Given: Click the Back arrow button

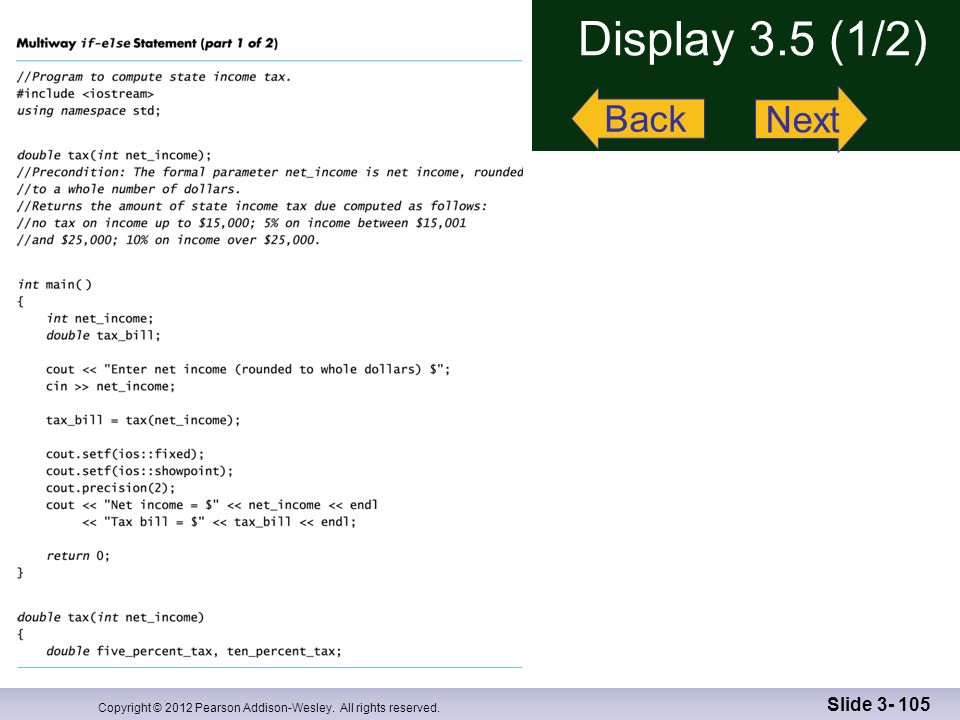Looking at the screenshot, I should [639, 119].
